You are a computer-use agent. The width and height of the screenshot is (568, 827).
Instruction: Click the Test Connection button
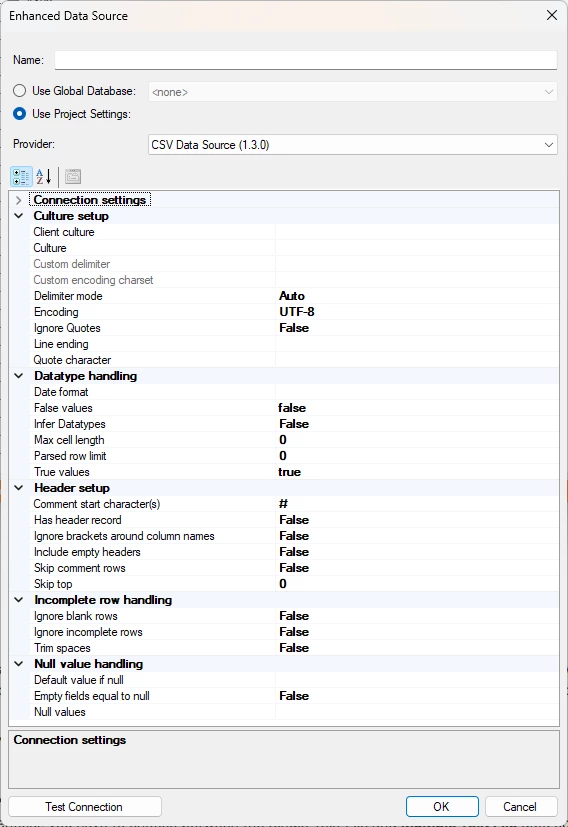[85, 806]
